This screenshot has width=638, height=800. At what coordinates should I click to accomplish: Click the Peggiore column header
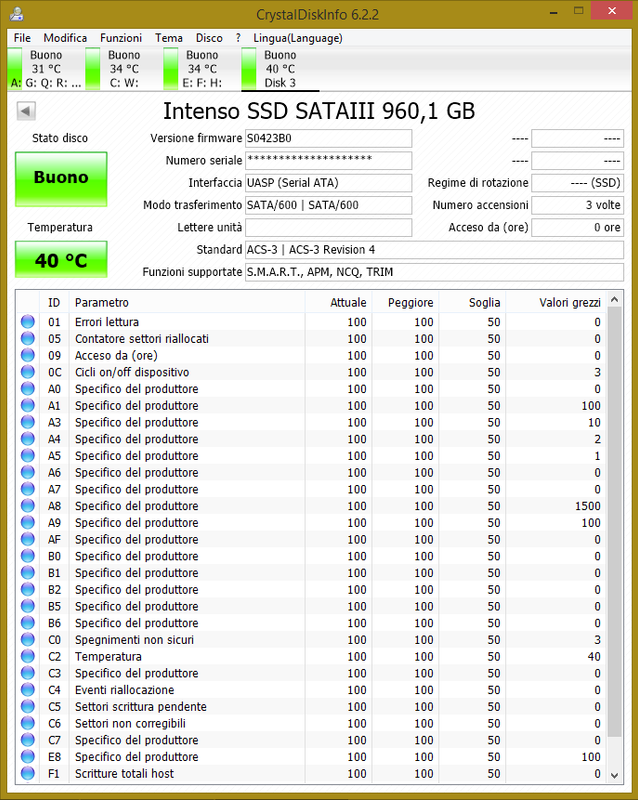(x=405, y=303)
